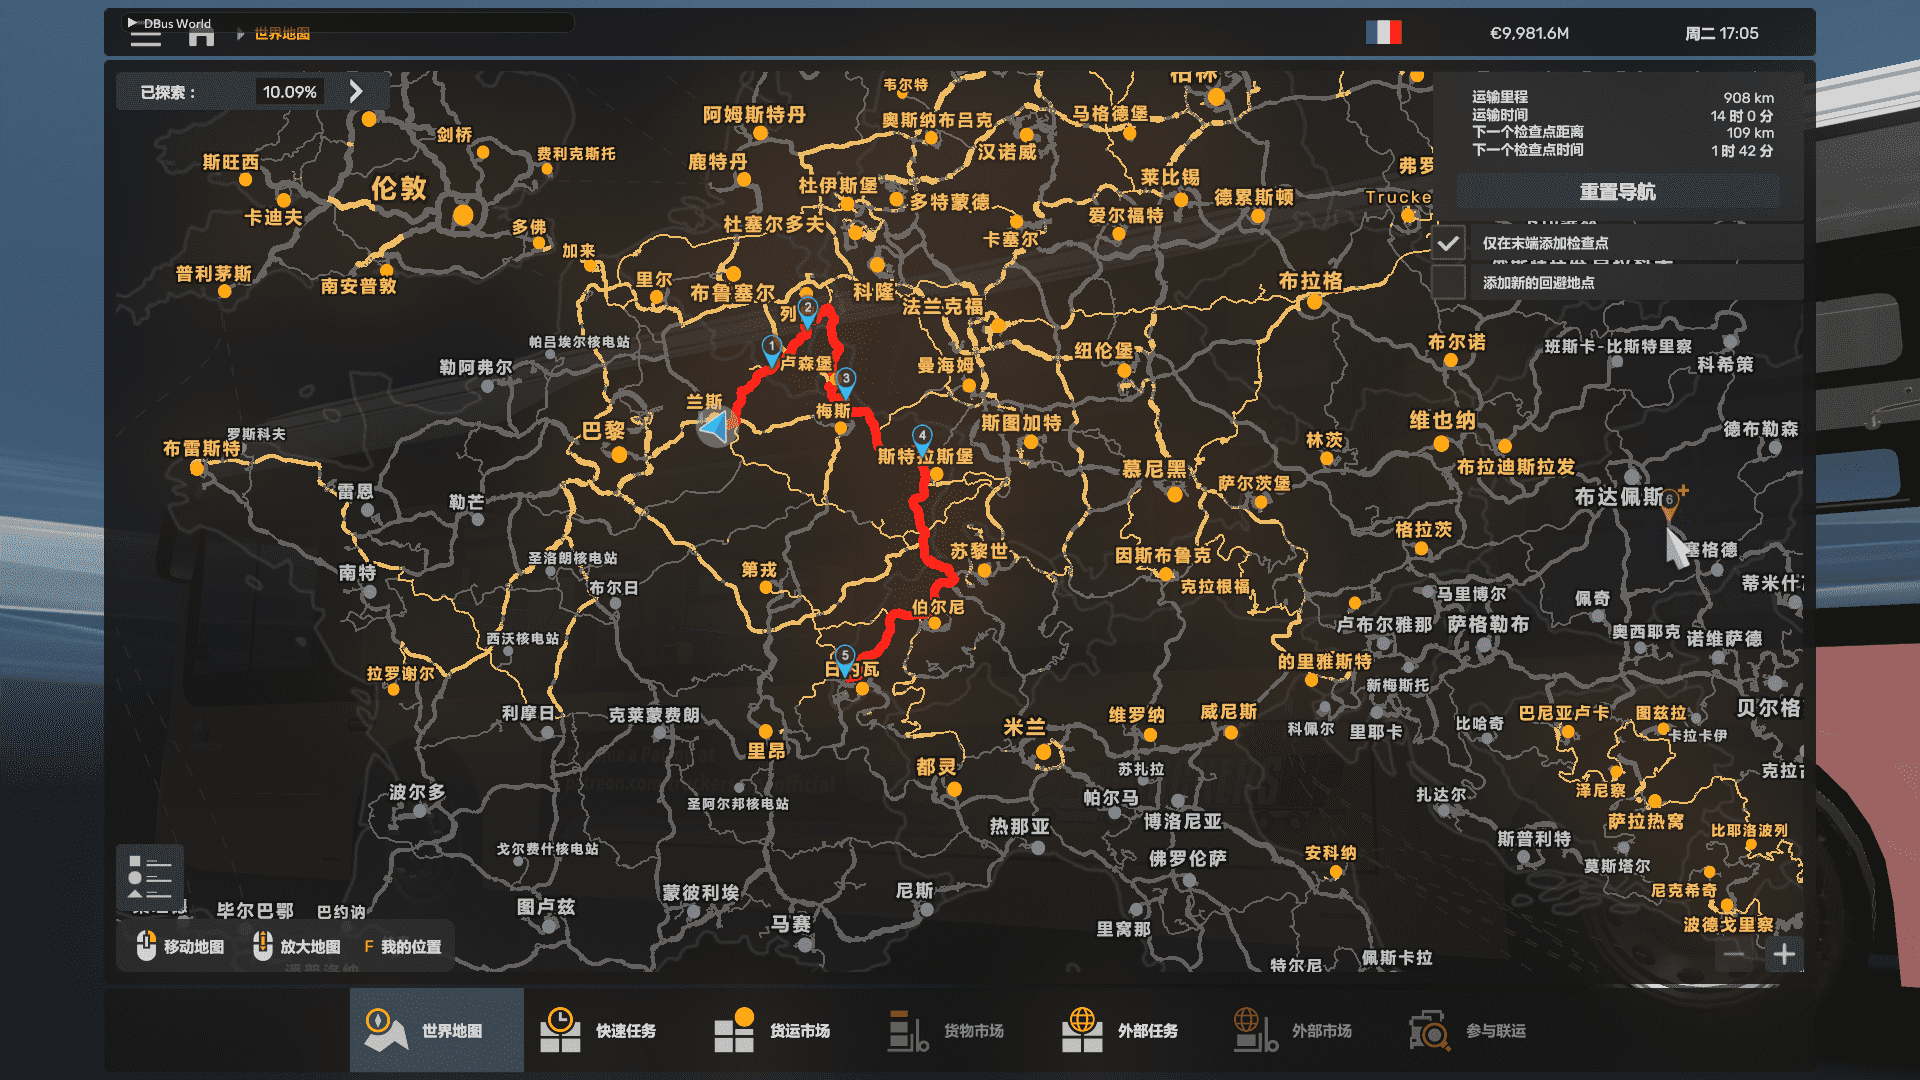
Task: Open the hamburger main menu icon
Action: point(145,39)
